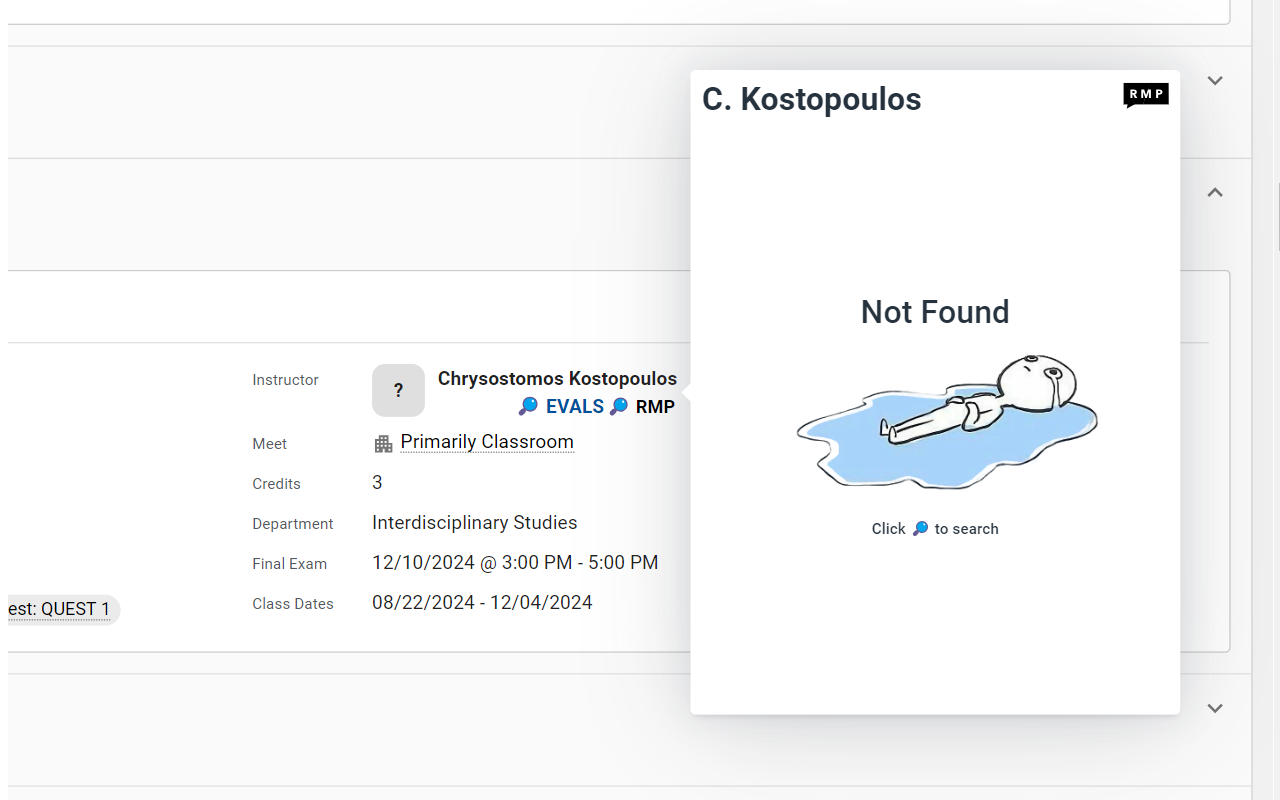Click the Final Exam date and time

(515, 563)
